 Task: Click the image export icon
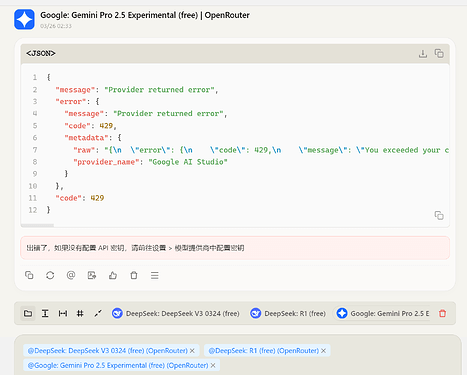click(x=92, y=275)
